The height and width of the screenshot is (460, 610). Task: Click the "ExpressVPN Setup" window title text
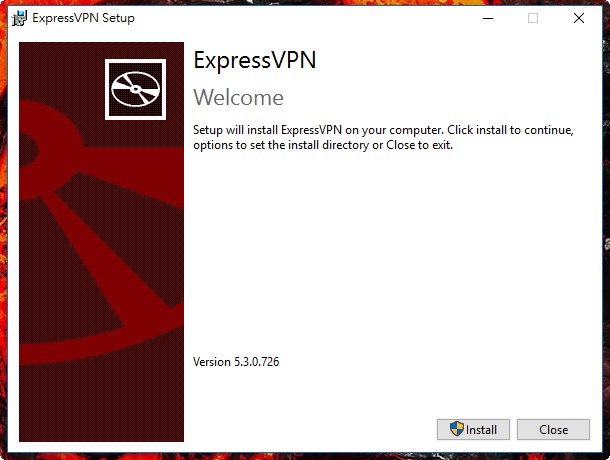click(83, 18)
